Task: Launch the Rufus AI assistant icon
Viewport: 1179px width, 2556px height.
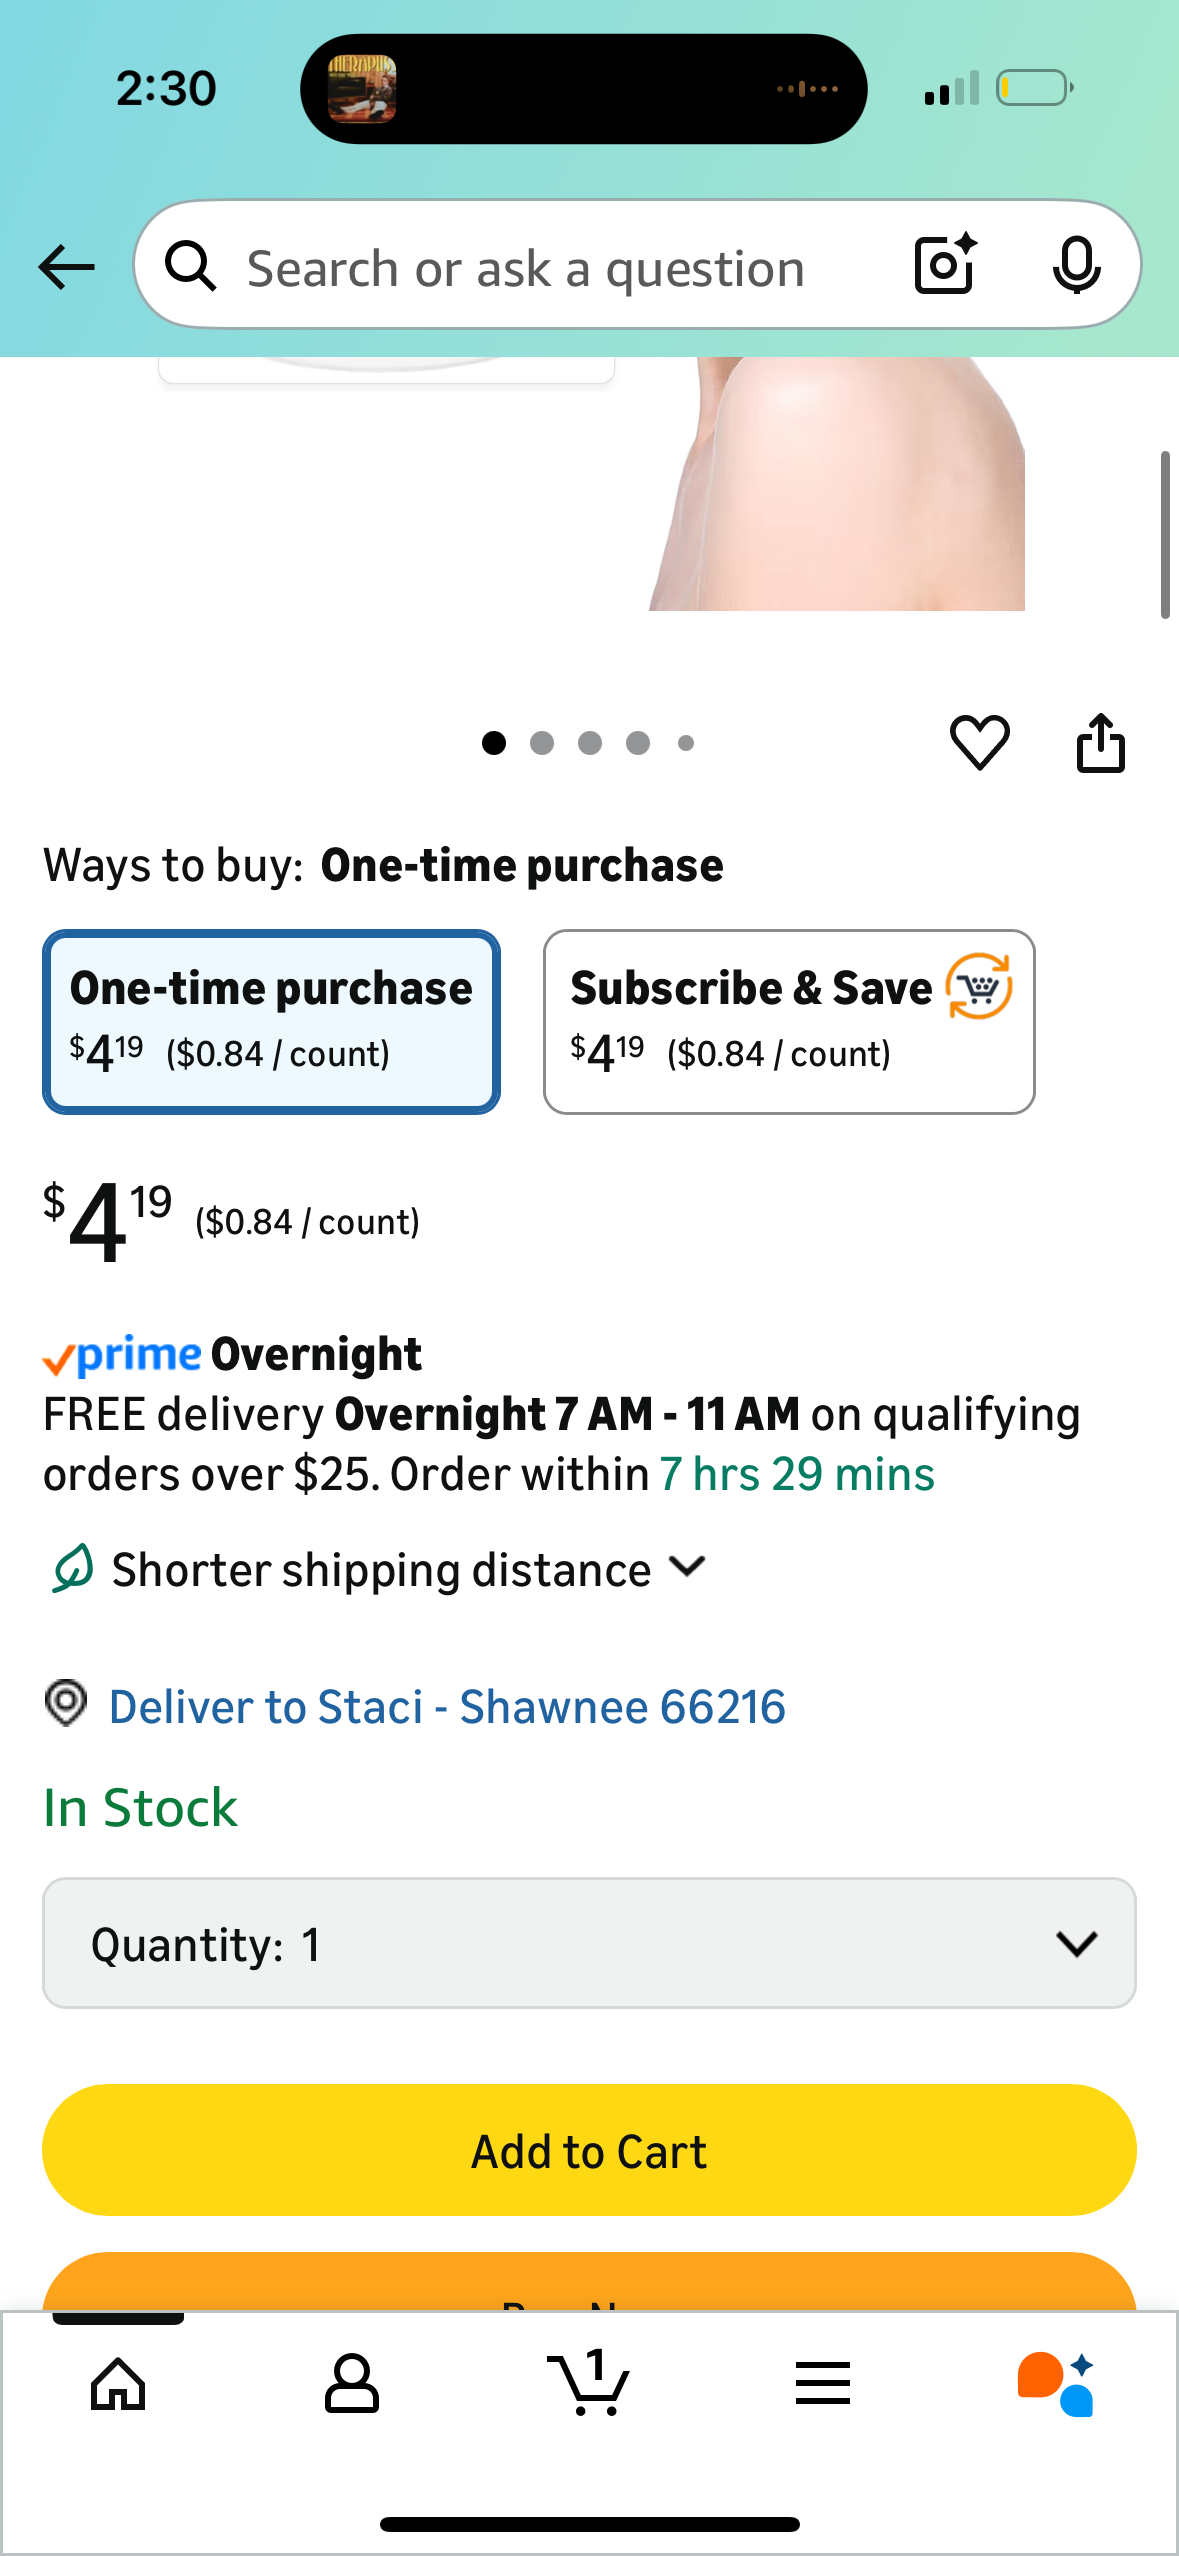Action: pyautogui.click(x=1055, y=2384)
